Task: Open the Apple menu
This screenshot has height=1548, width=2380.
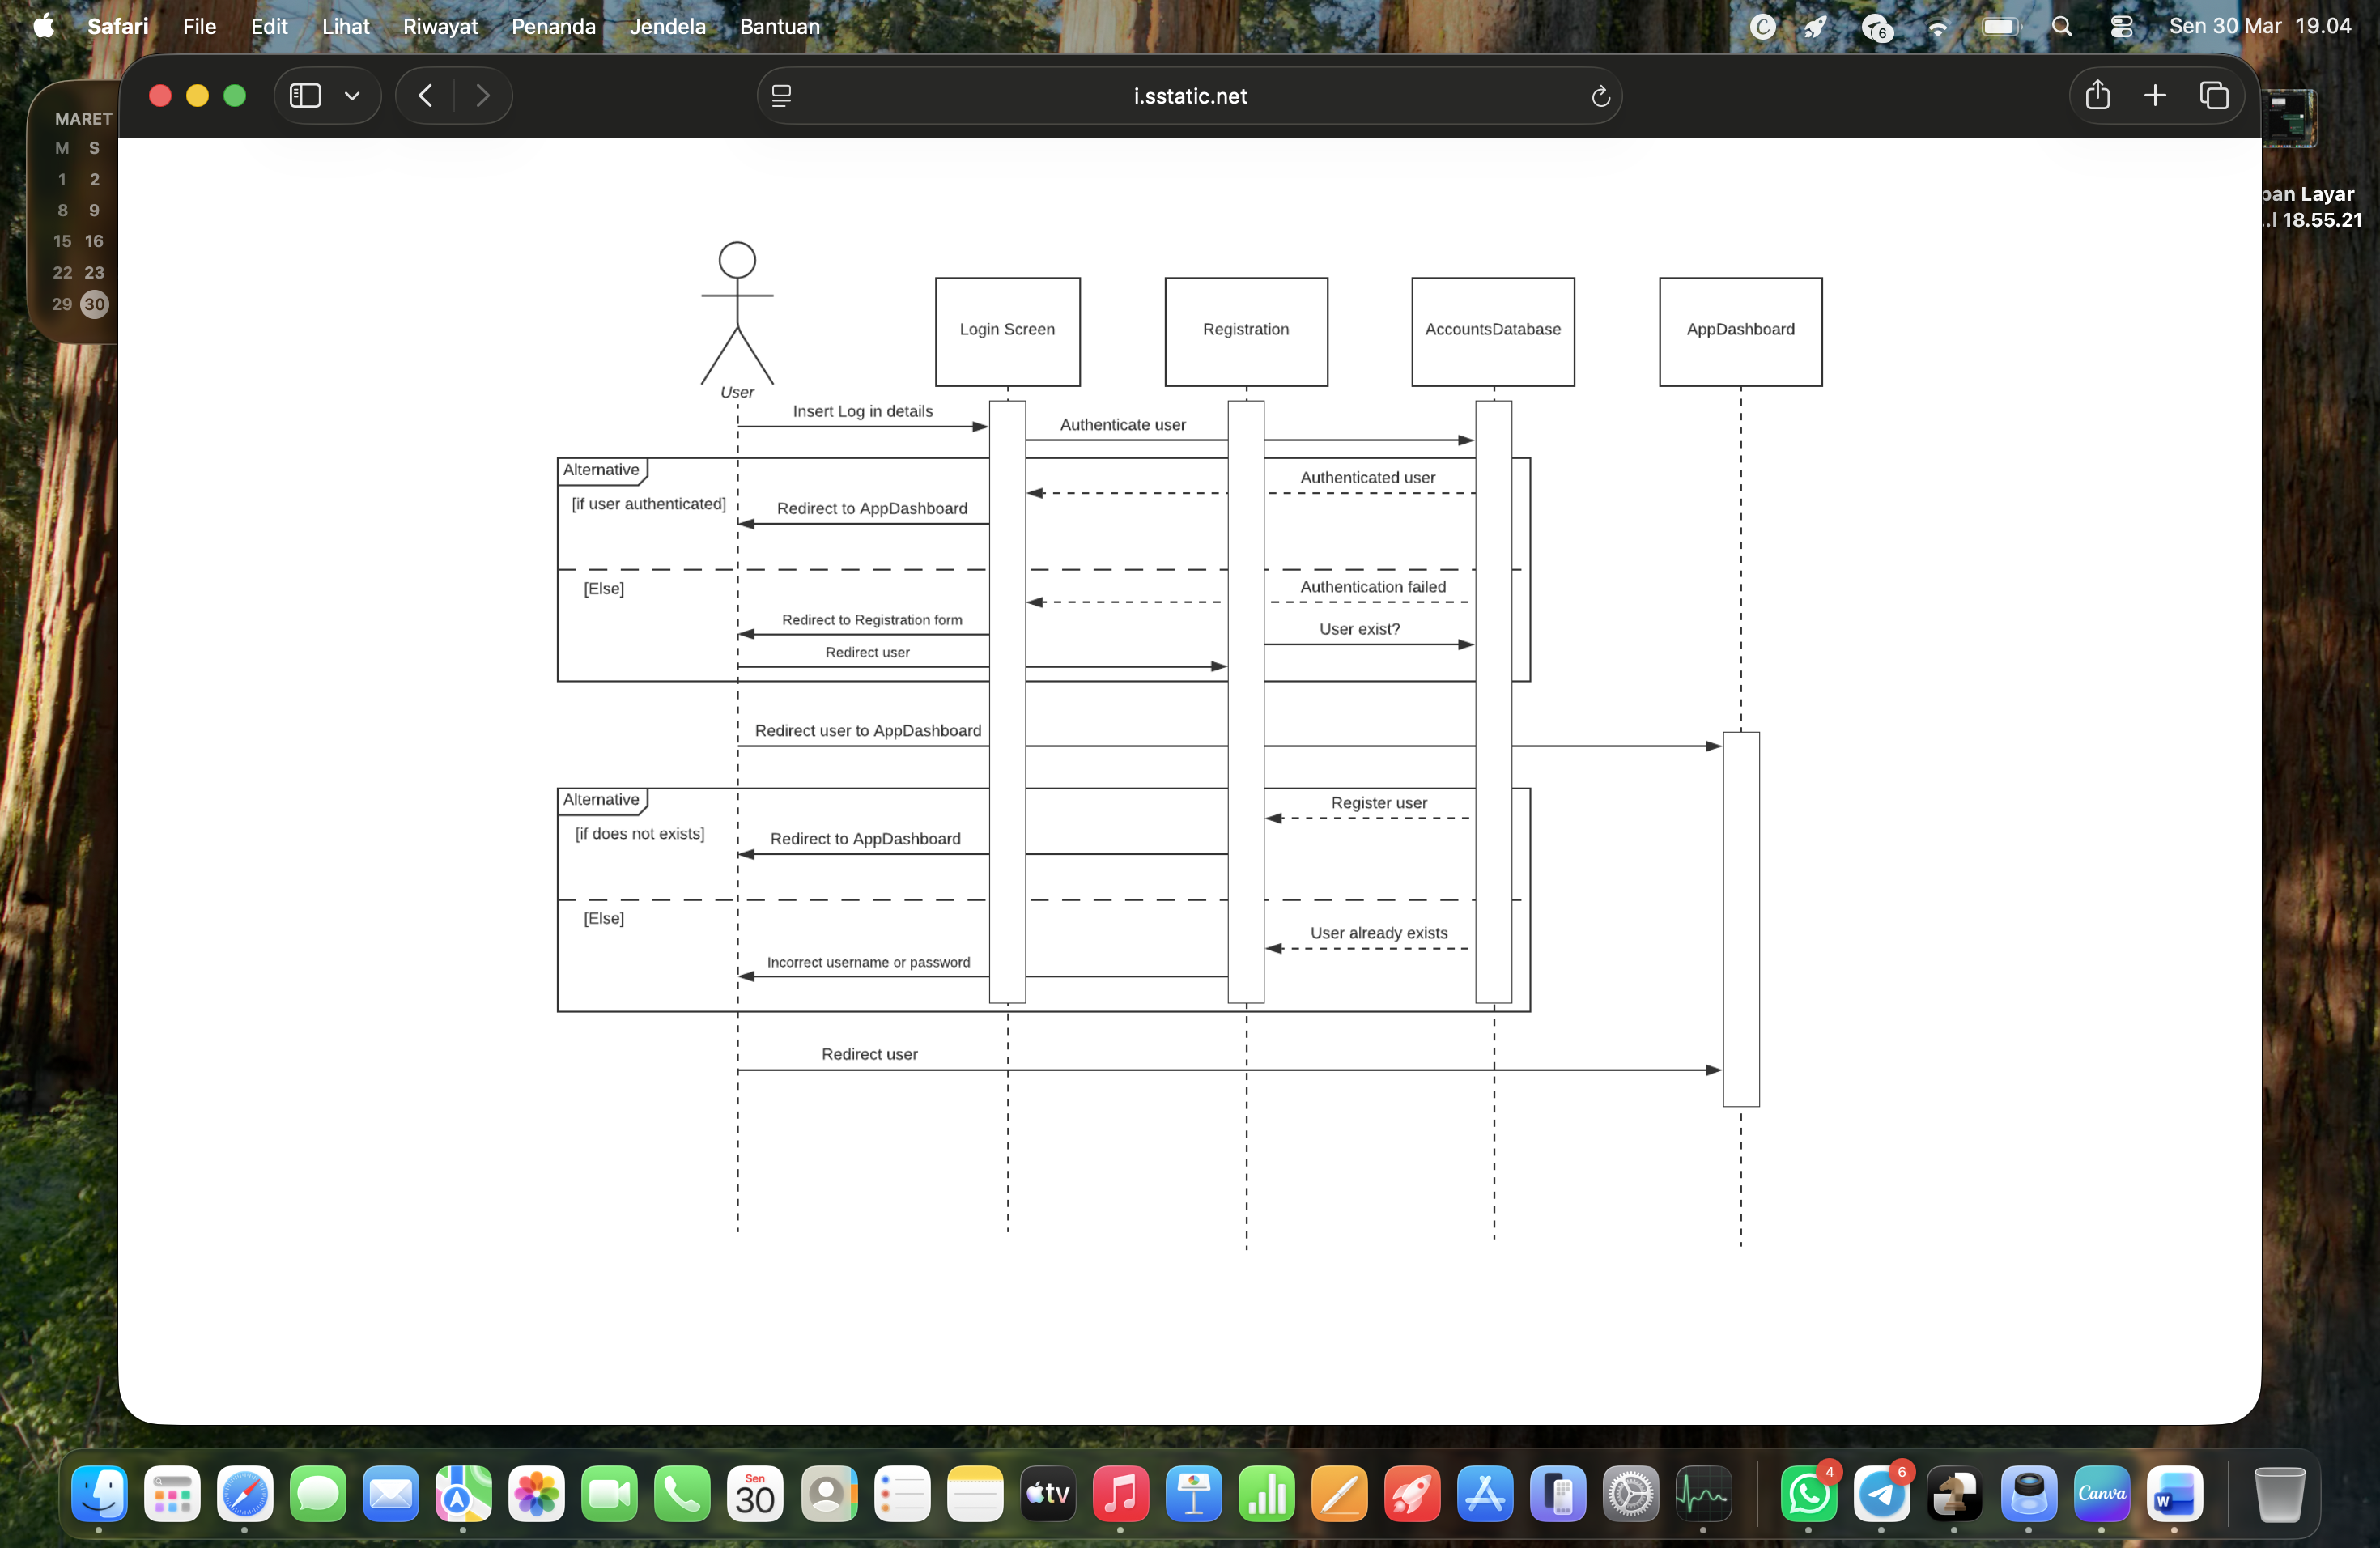Action: [x=43, y=26]
